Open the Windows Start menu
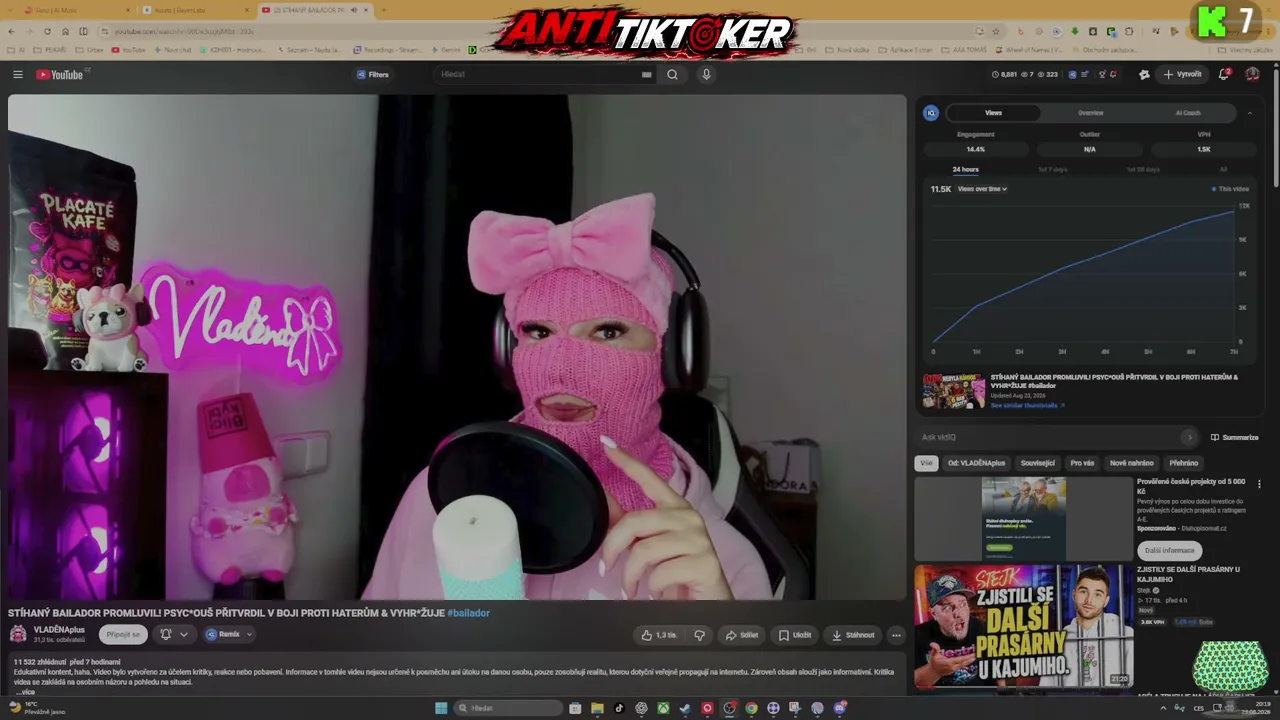The width and height of the screenshot is (1280, 720). 441,708
